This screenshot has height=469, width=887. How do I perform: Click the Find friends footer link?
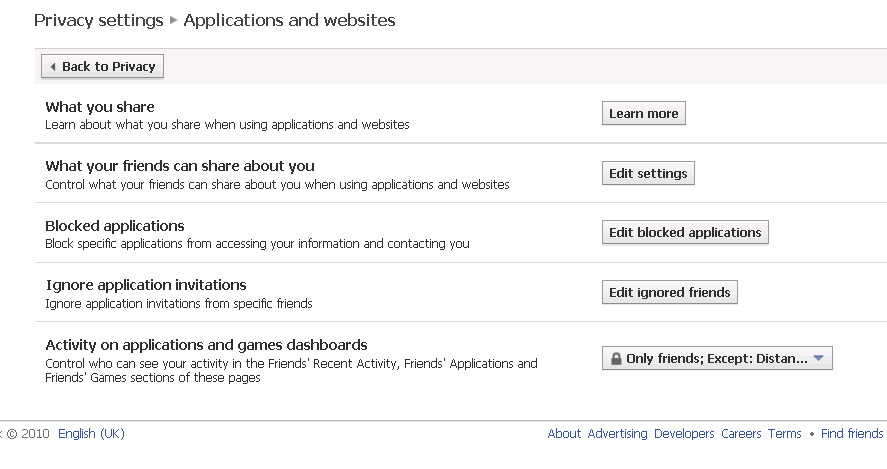[x=852, y=434]
